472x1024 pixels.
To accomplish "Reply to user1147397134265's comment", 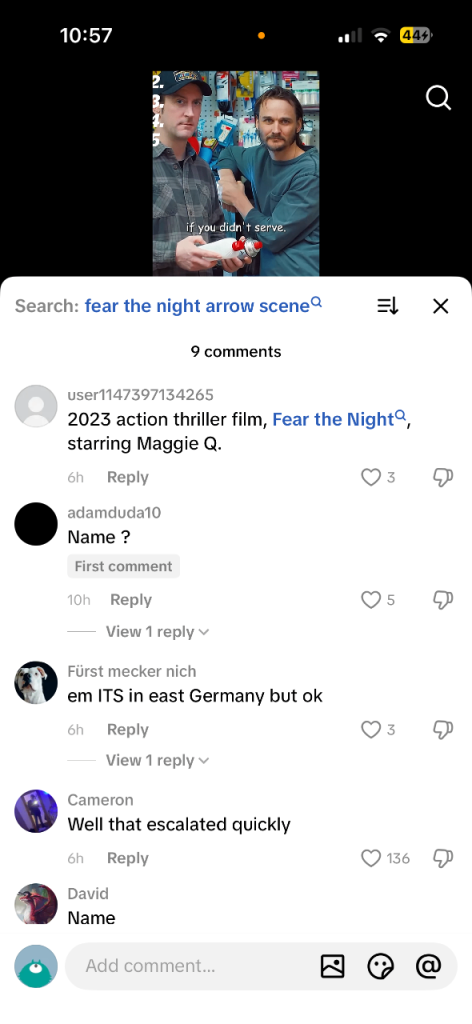I will pos(128,477).
